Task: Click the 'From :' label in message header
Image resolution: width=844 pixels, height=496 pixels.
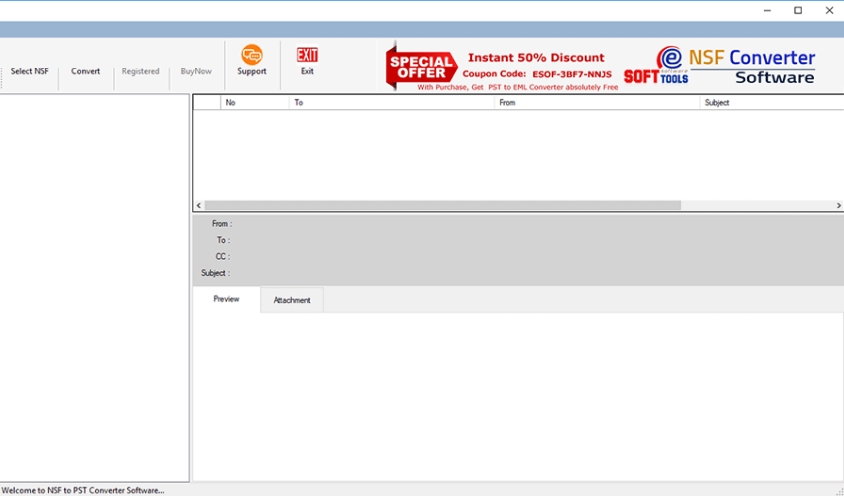Action: tap(222, 223)
